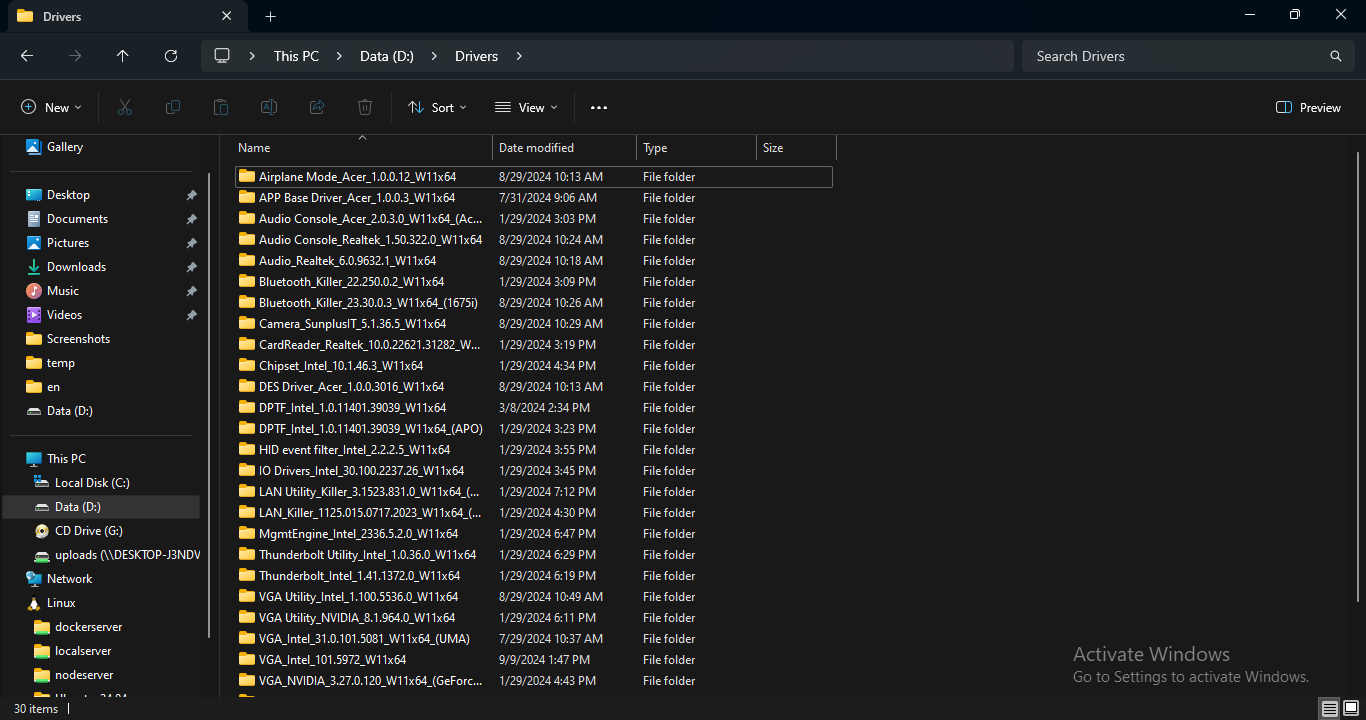Switch to large thumbnails view icon in status bar
Viewport: 1366px width, 720px height.
1351,709
